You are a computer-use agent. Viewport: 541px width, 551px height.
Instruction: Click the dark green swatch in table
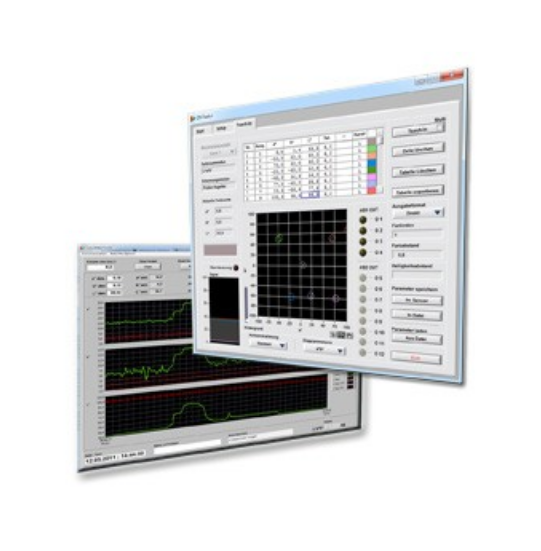[372, 170]
